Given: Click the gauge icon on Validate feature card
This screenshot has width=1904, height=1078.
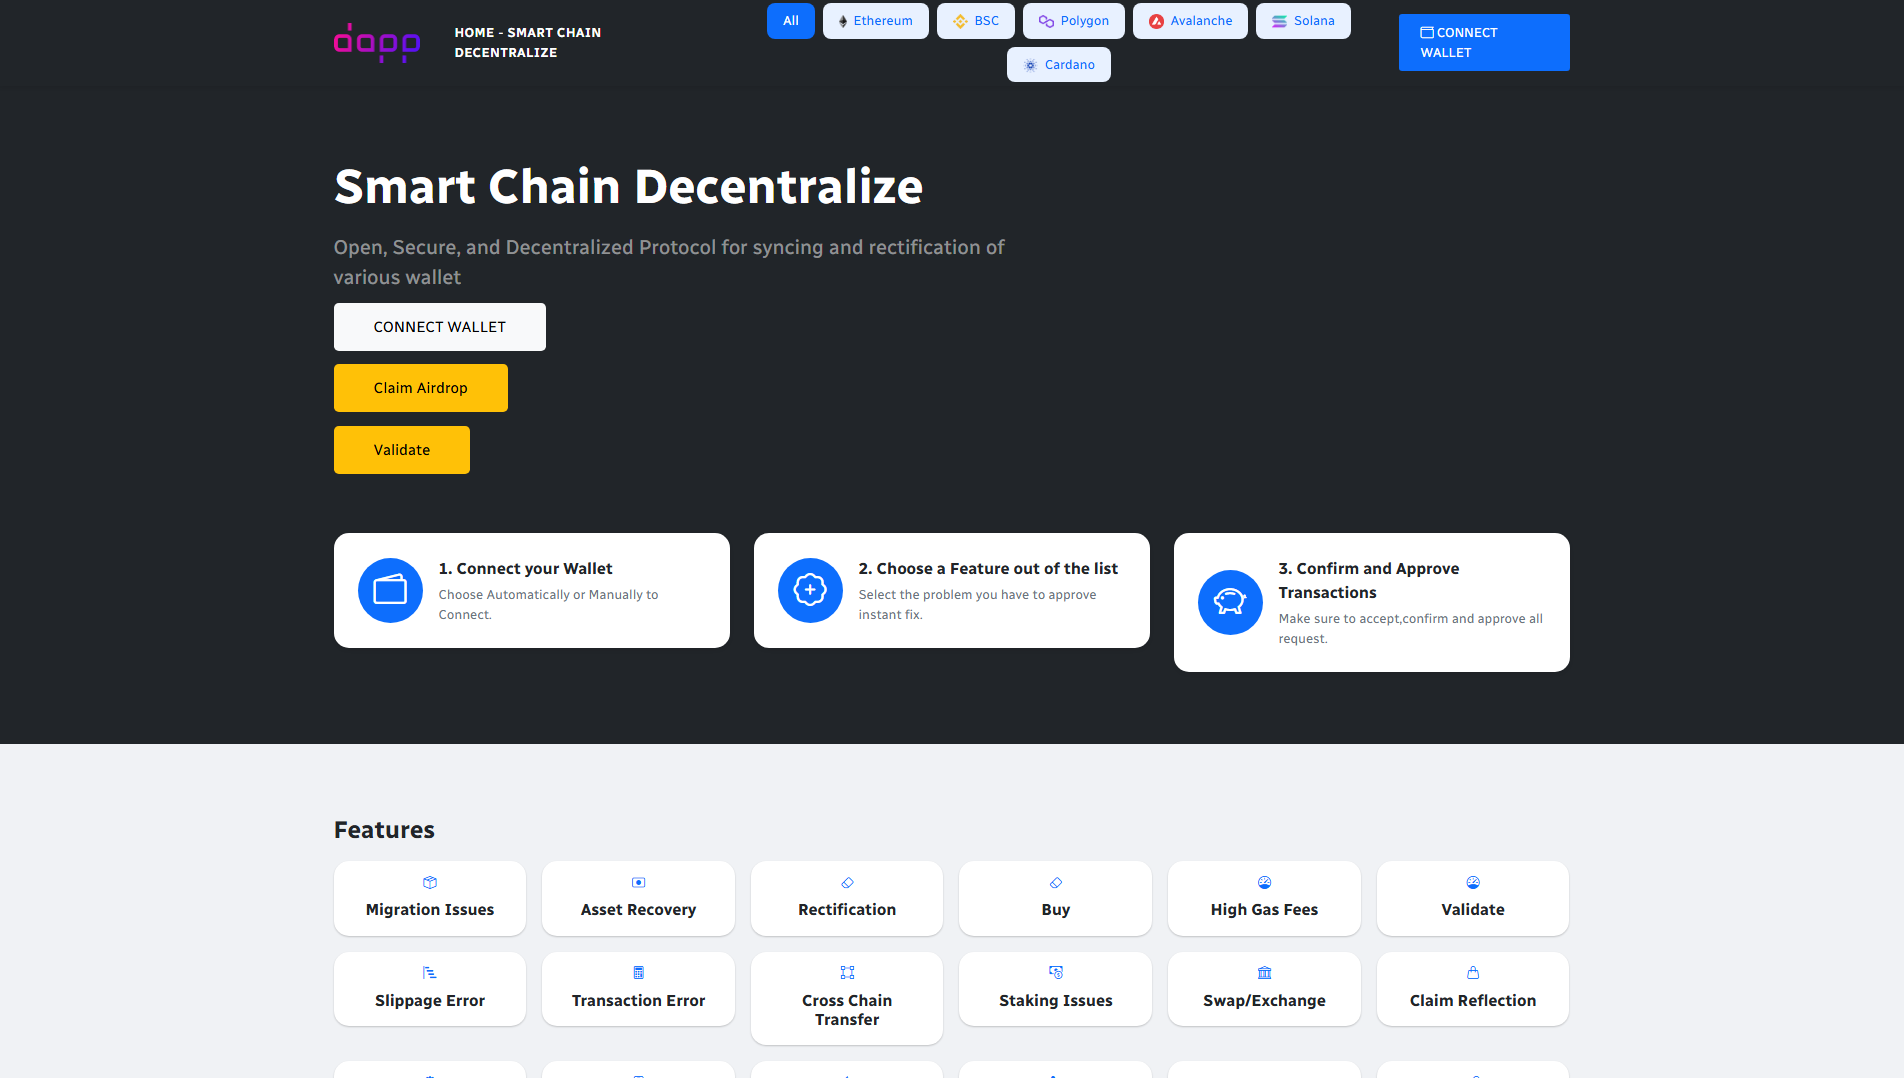Looking at the screenshot, I should coord(1473,882).
